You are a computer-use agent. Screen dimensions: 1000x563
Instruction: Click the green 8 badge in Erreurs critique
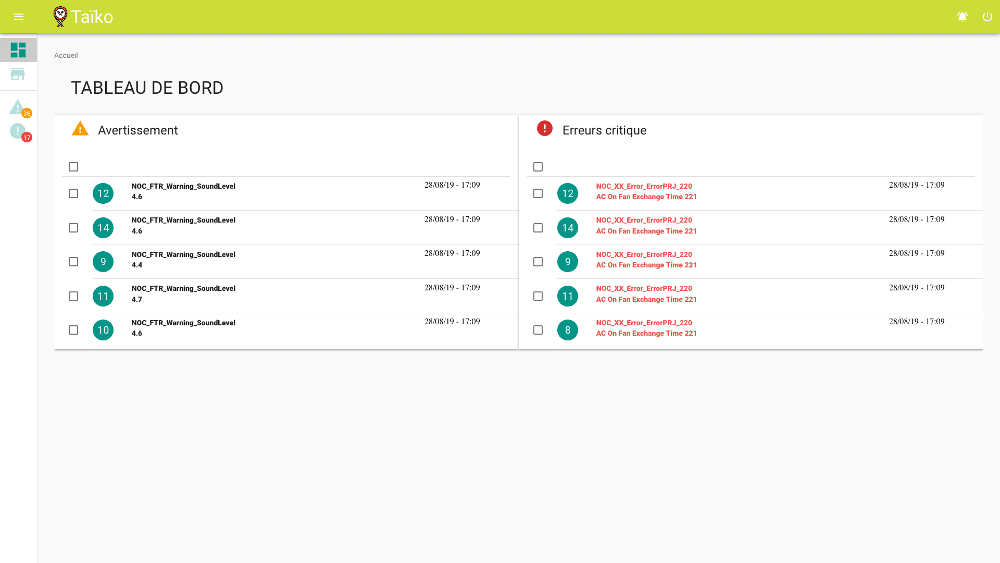tap(568, 330)
